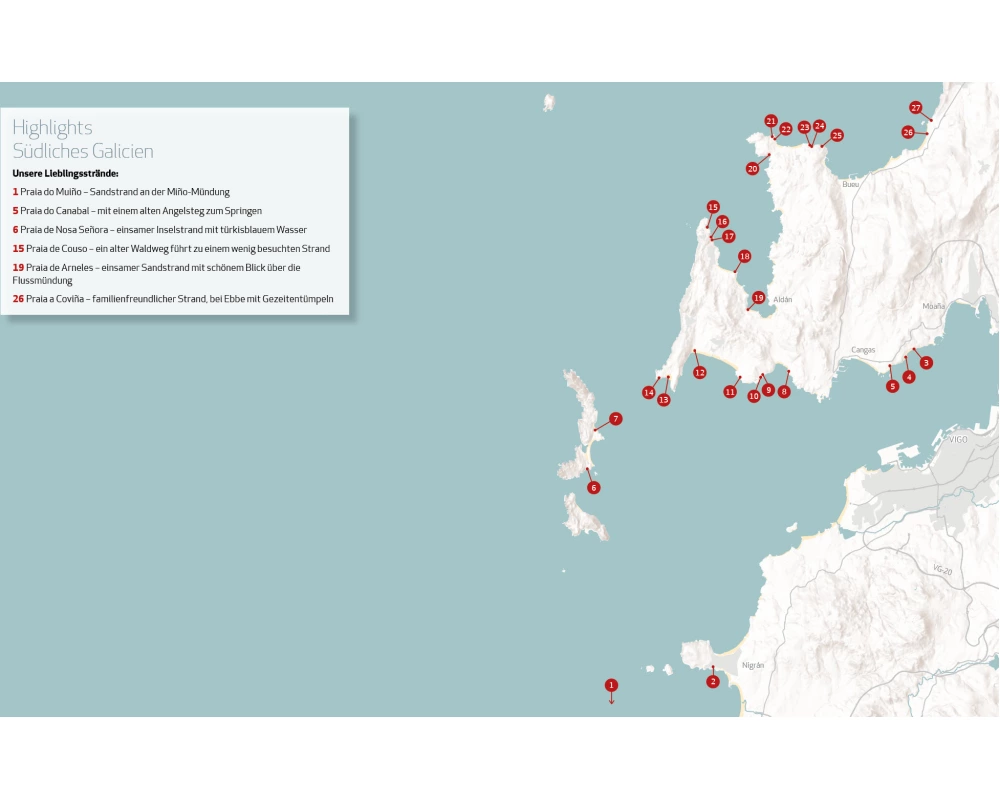
Task: Select beach marker 6 on the island
Action: 594,488
